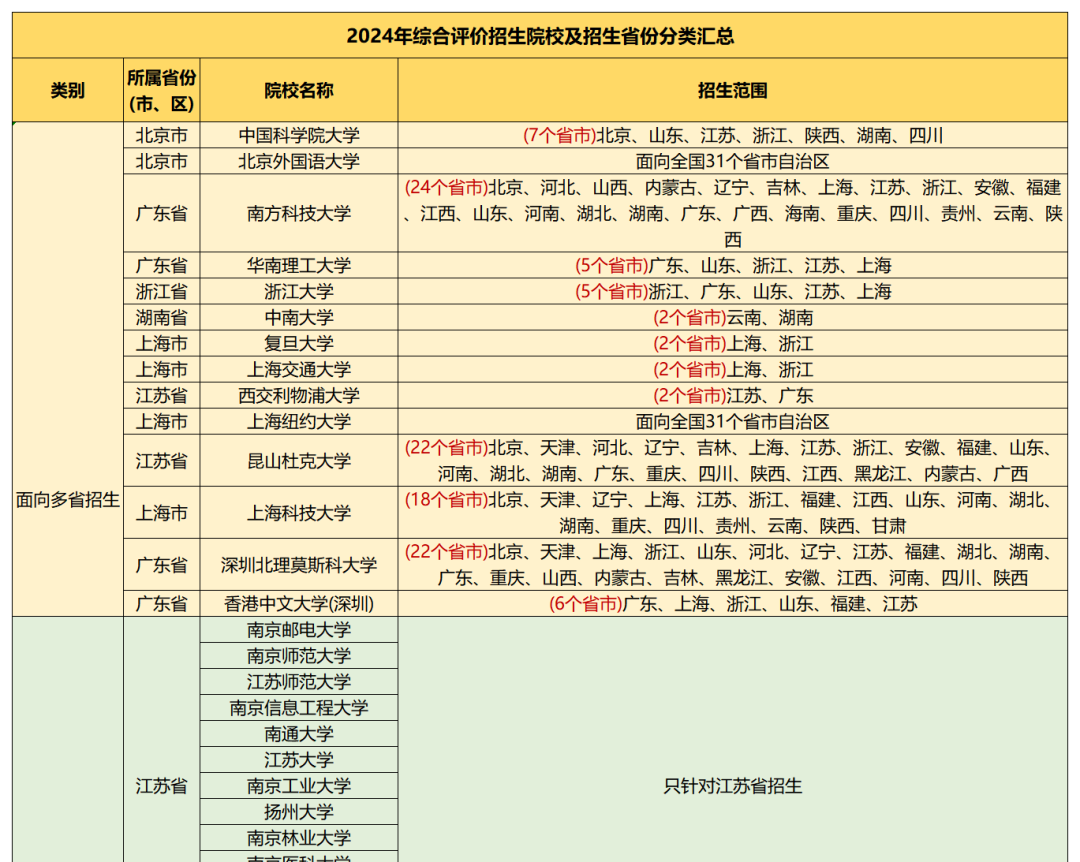The height and width of the screenshot is (862, 1080).
Task: Click 江苏省 in 西交利物浦大学 row
Action: 162,396
